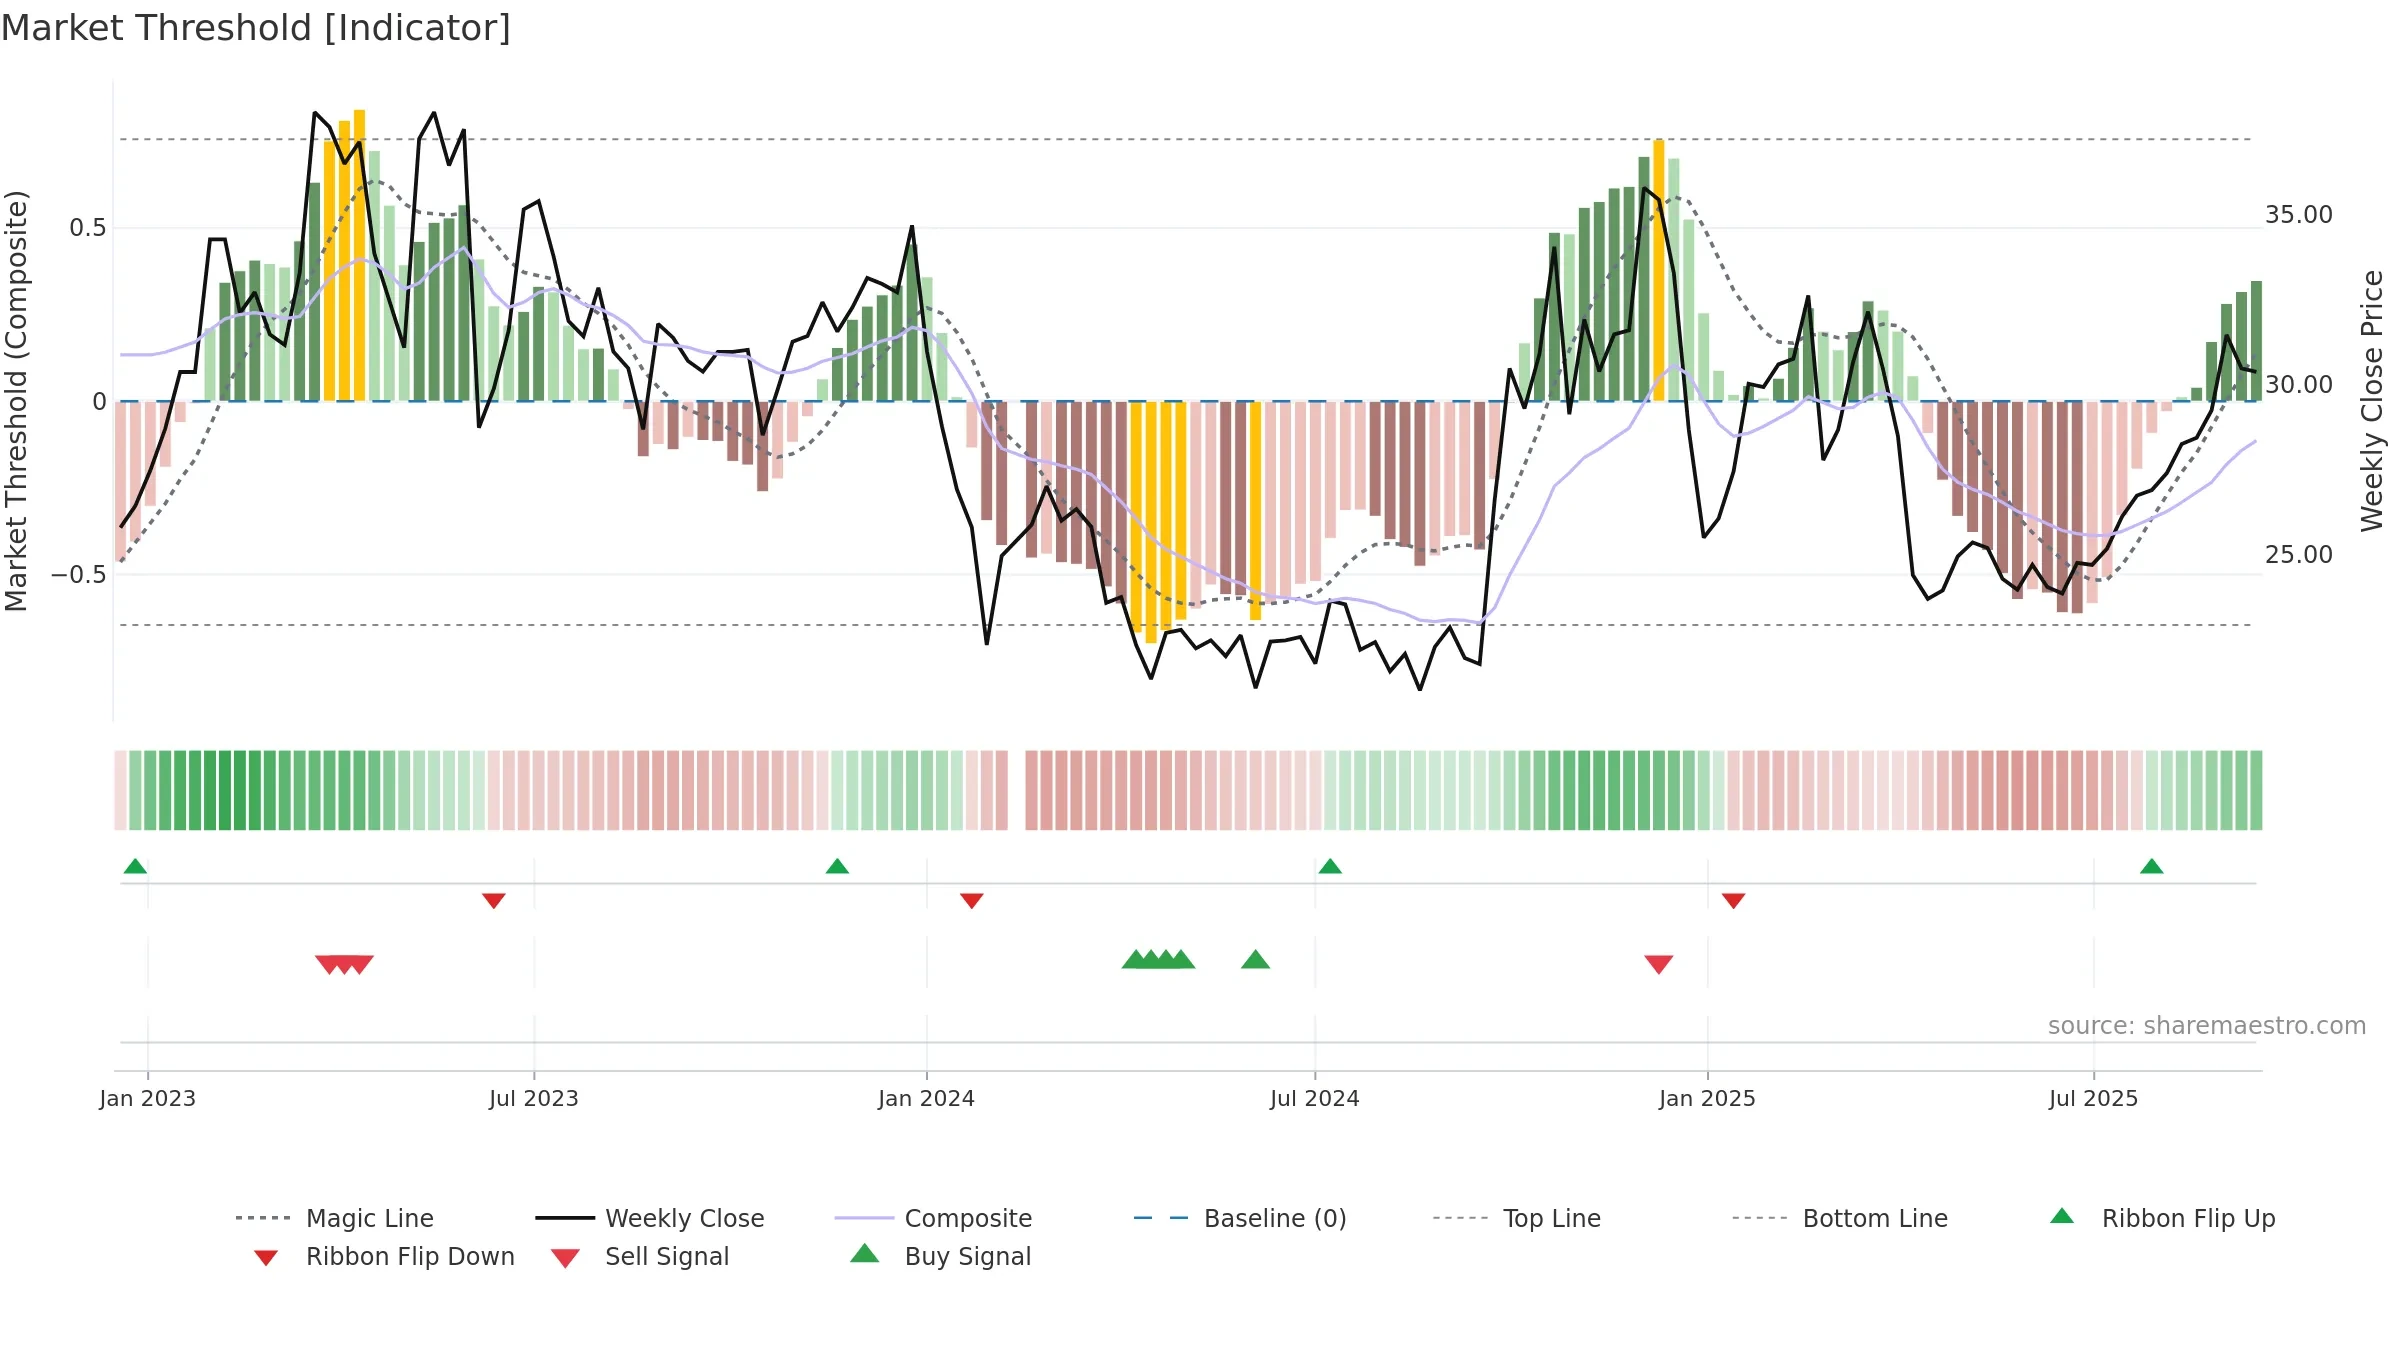Click the Jan 2023 axis label

pyautogui.click(x=148, y=1099)
